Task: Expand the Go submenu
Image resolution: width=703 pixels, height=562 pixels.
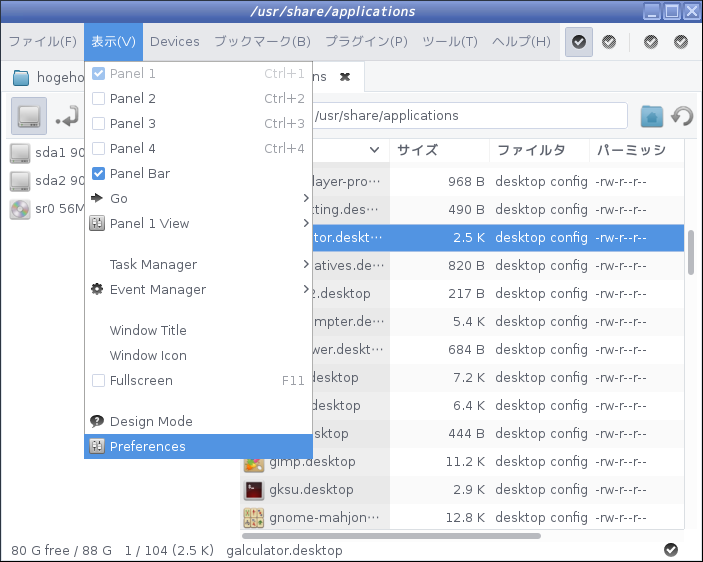Action: 198,198
